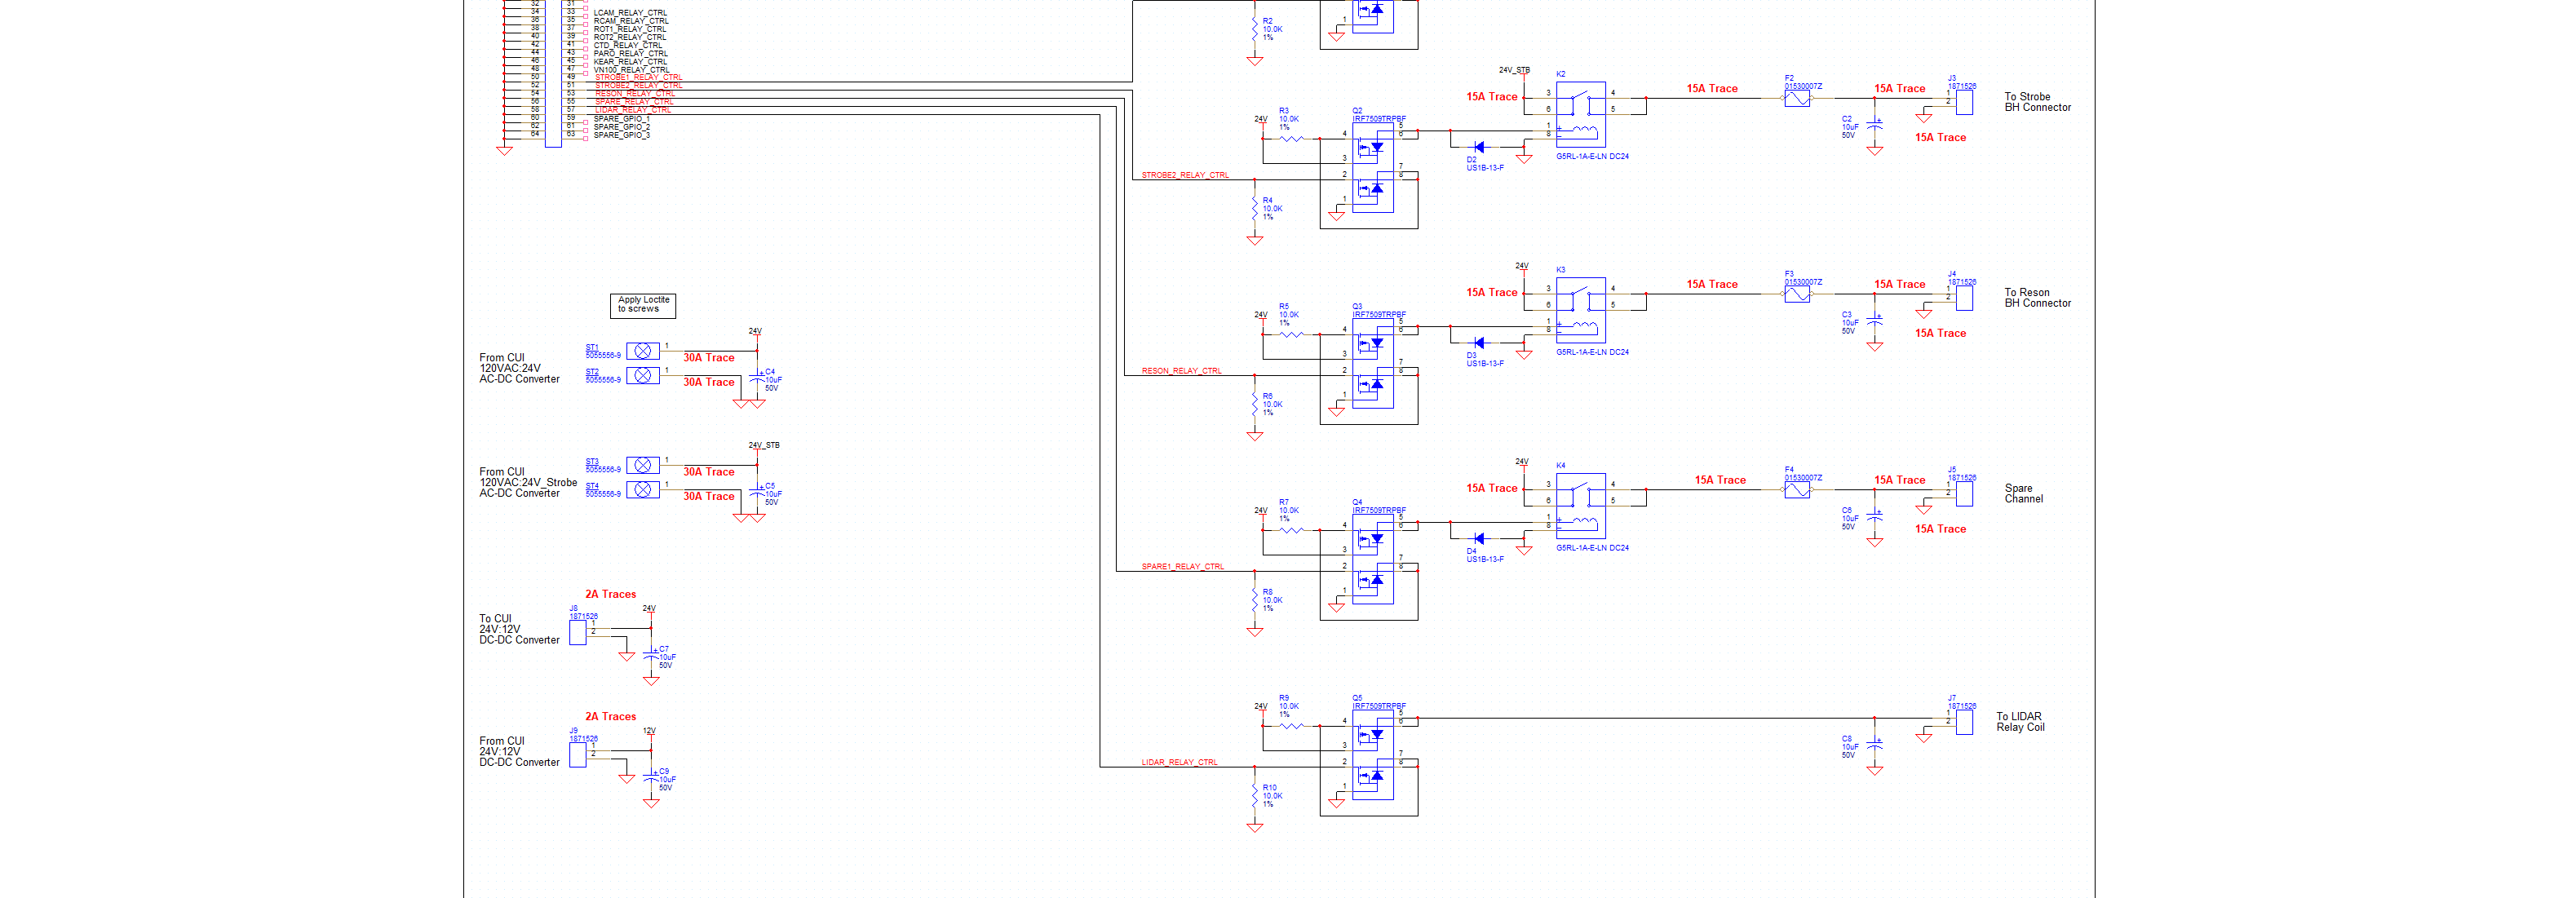This screenshot has height=898, width=2576.
Task: Select diode symbol D4
Action: coord(1479,539)
